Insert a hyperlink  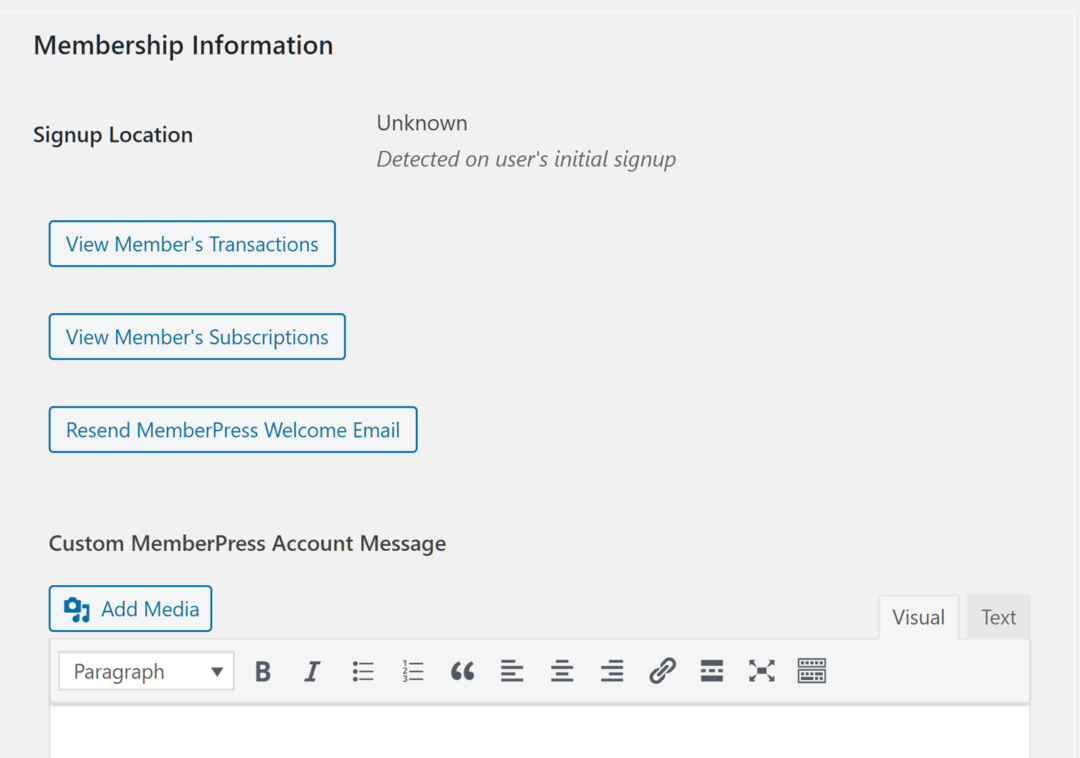point(662,671)
